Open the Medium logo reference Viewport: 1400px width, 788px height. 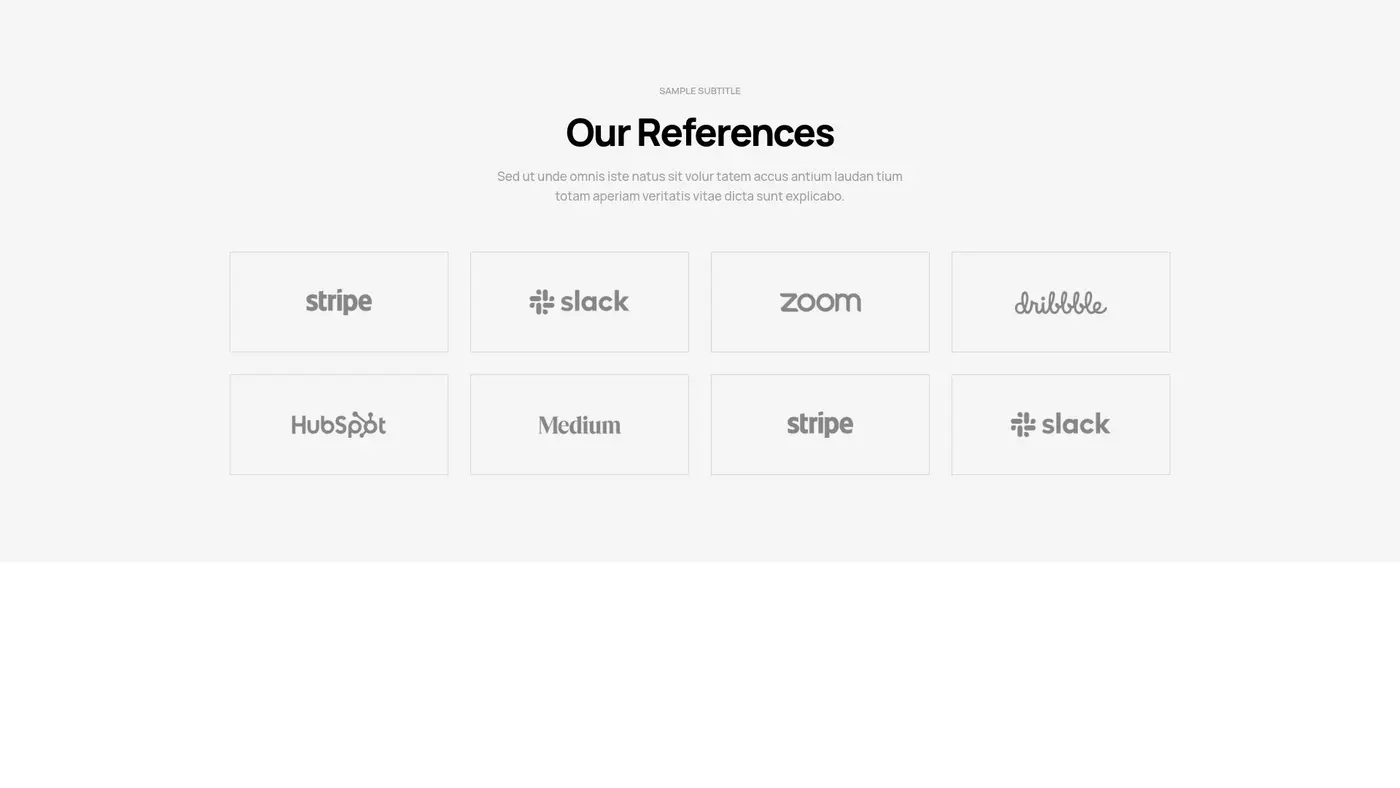click(x=579, y=425)
